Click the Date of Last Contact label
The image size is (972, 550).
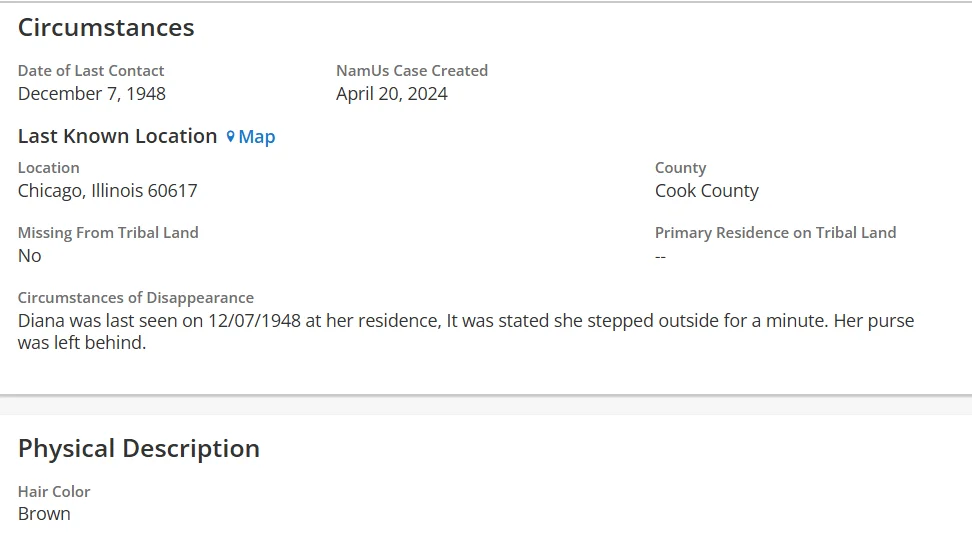91,71
